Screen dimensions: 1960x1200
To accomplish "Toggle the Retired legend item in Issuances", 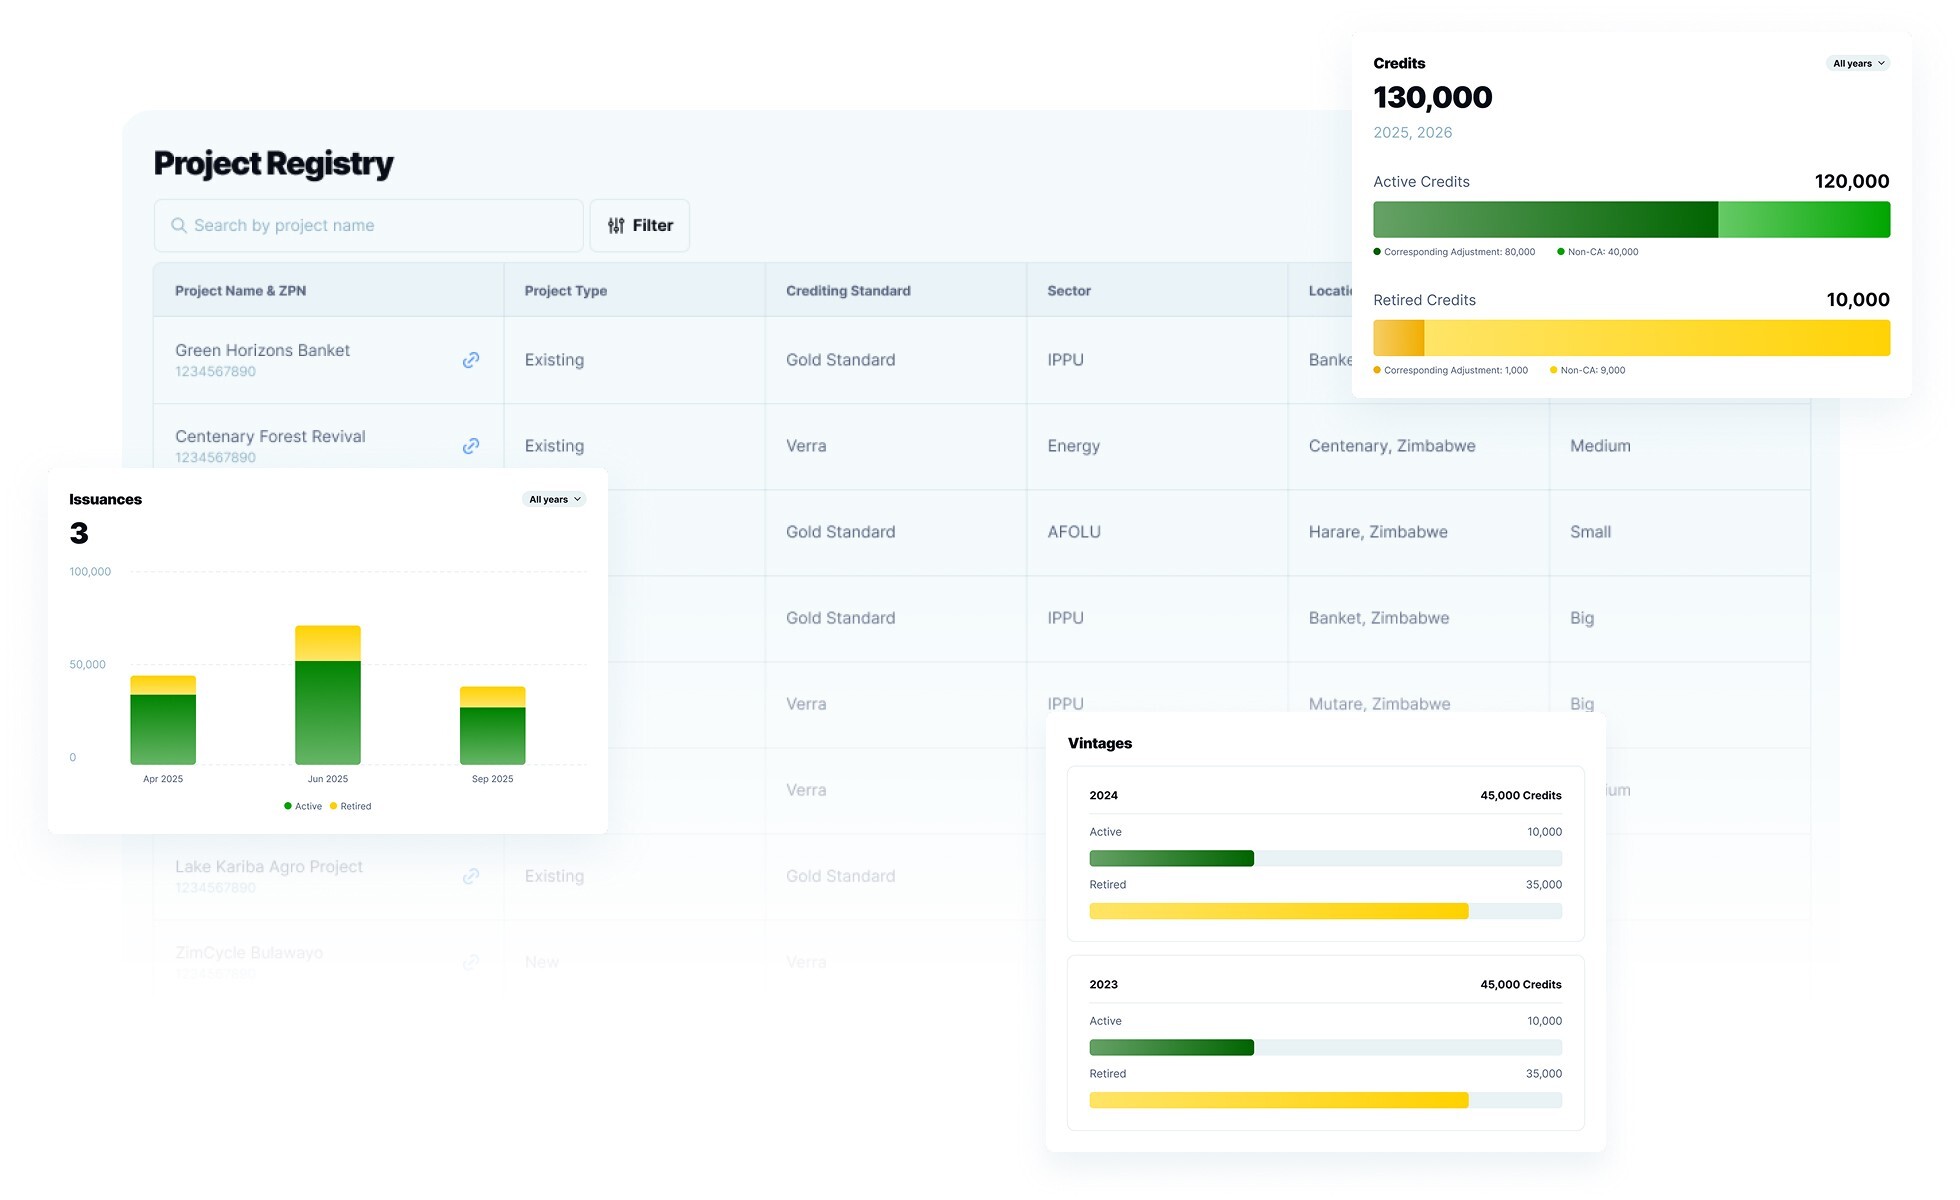I will [x=351, y=806].
